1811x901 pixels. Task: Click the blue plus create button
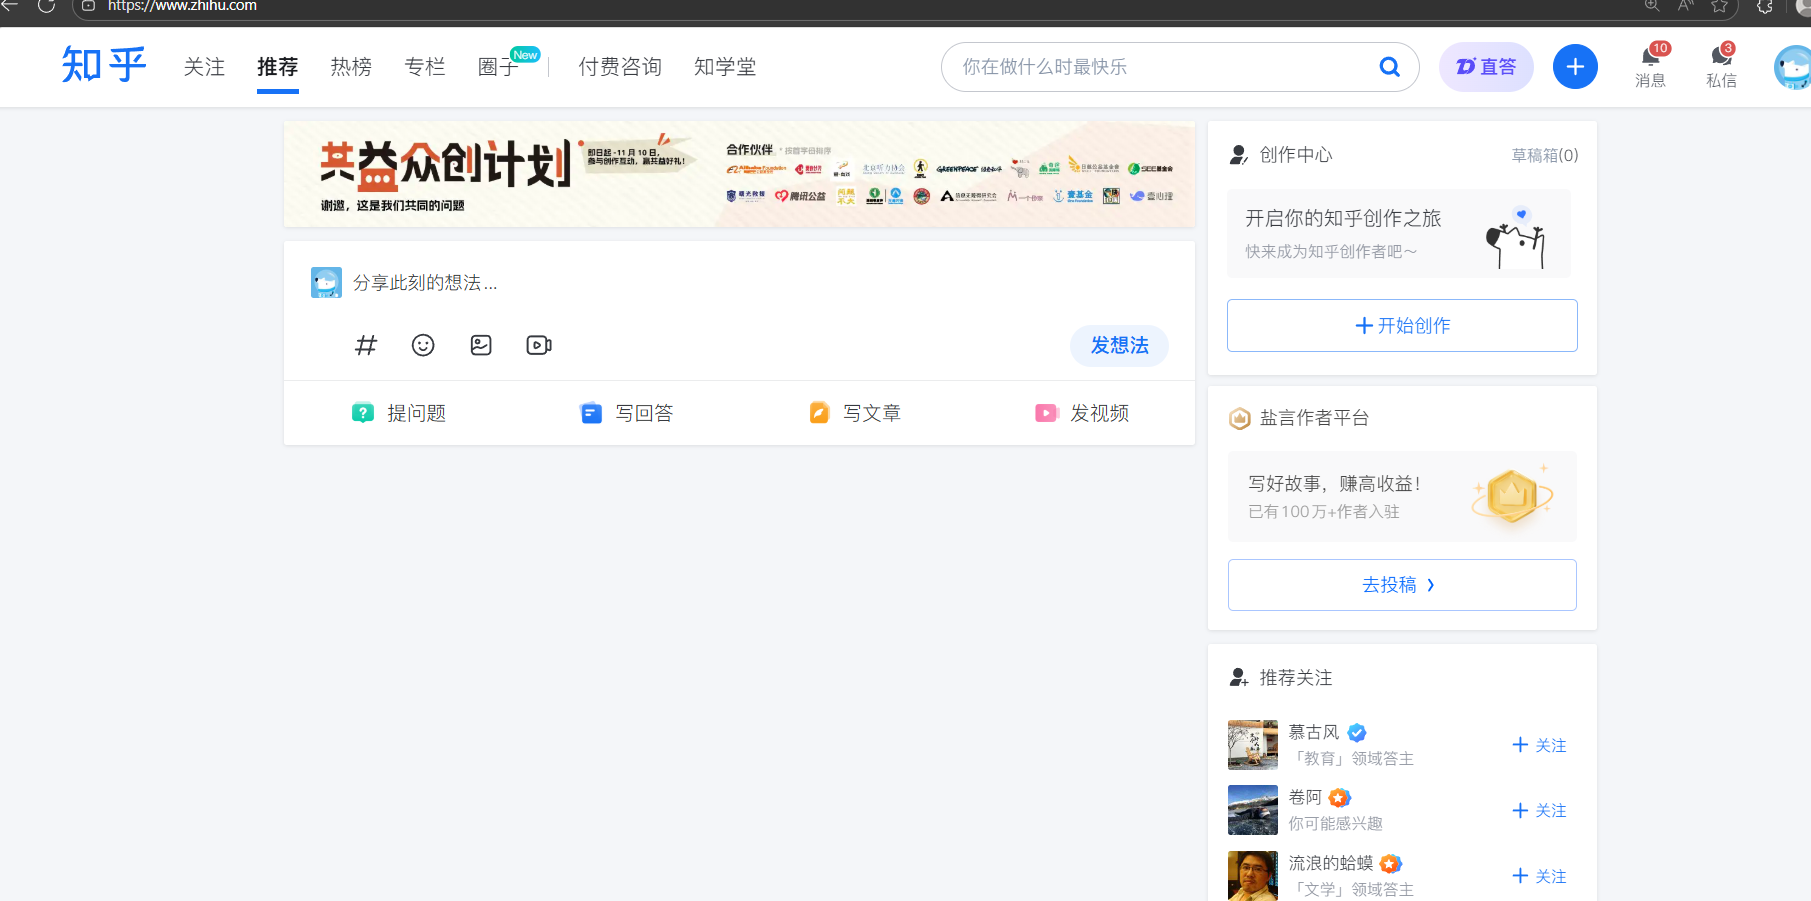pyautogui.click(x=1575, y=67)
